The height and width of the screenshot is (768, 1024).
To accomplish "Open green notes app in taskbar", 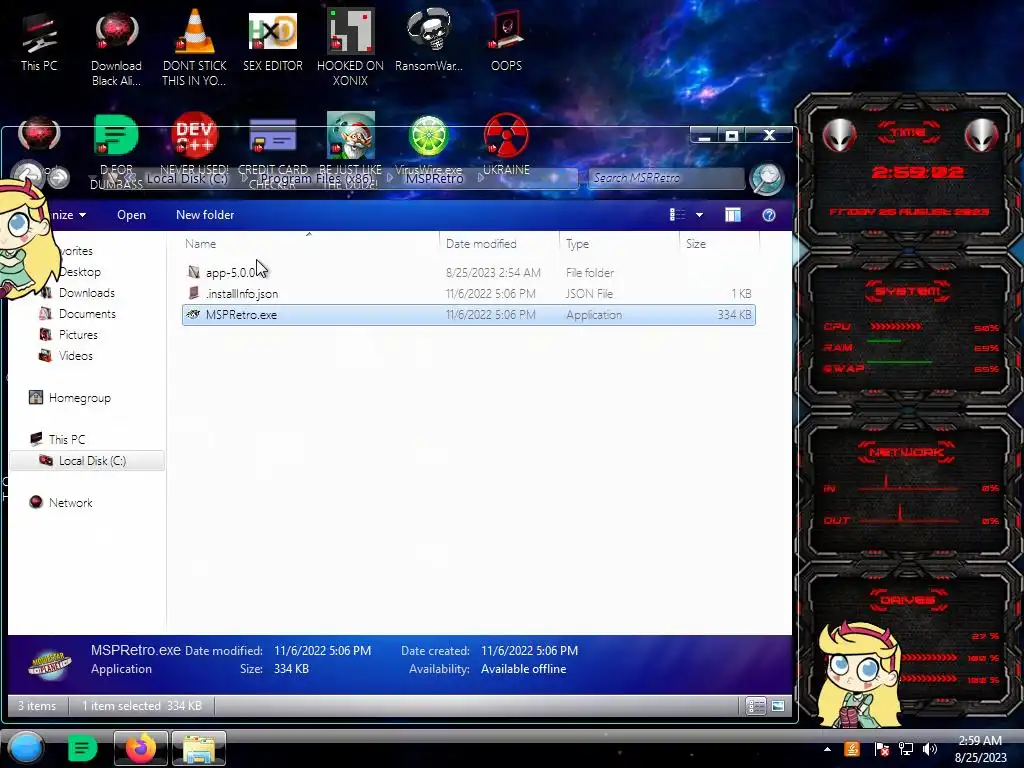I will pyautogui.click(x=82, y=748).
